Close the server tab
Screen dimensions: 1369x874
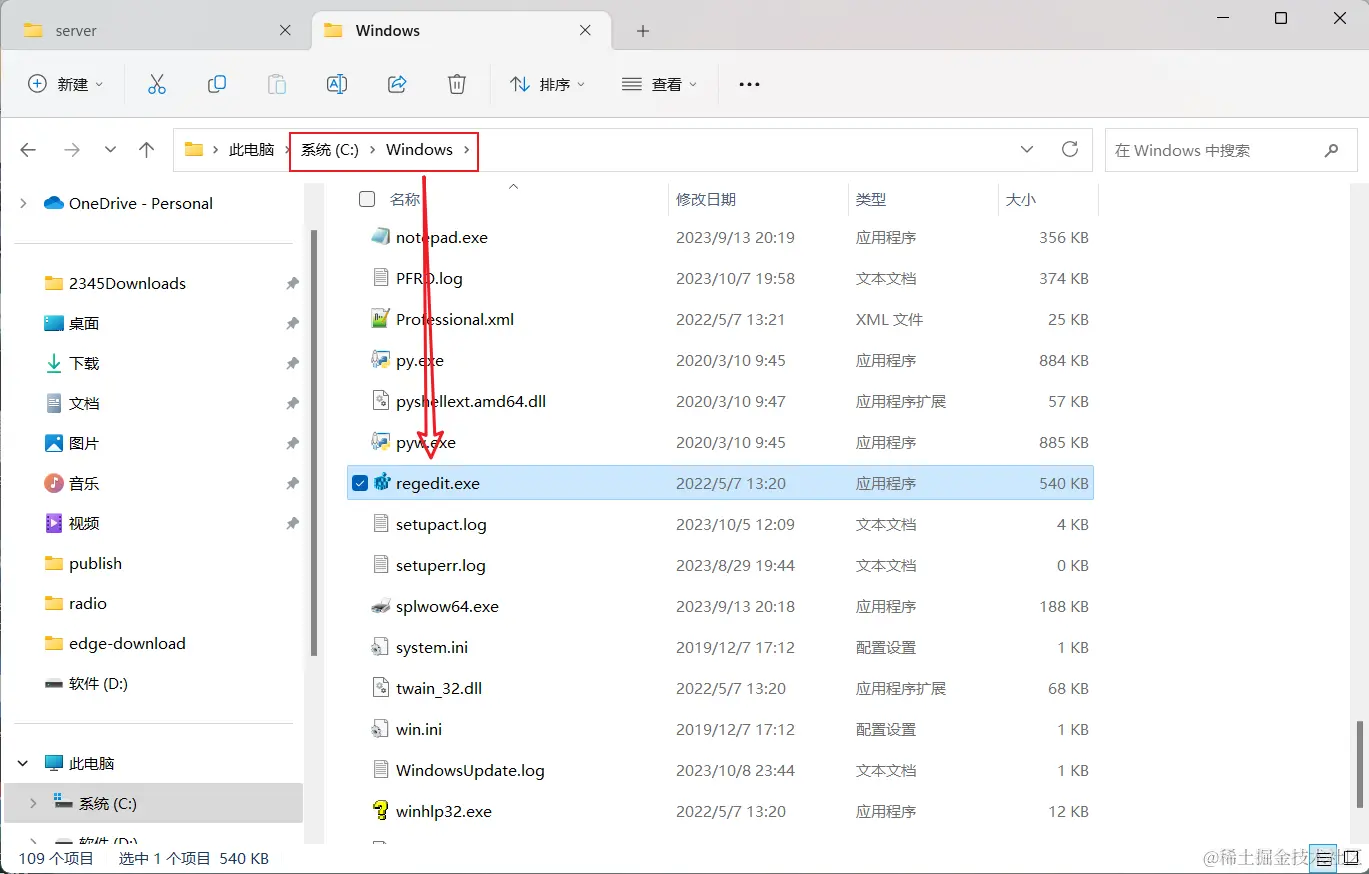285,31
